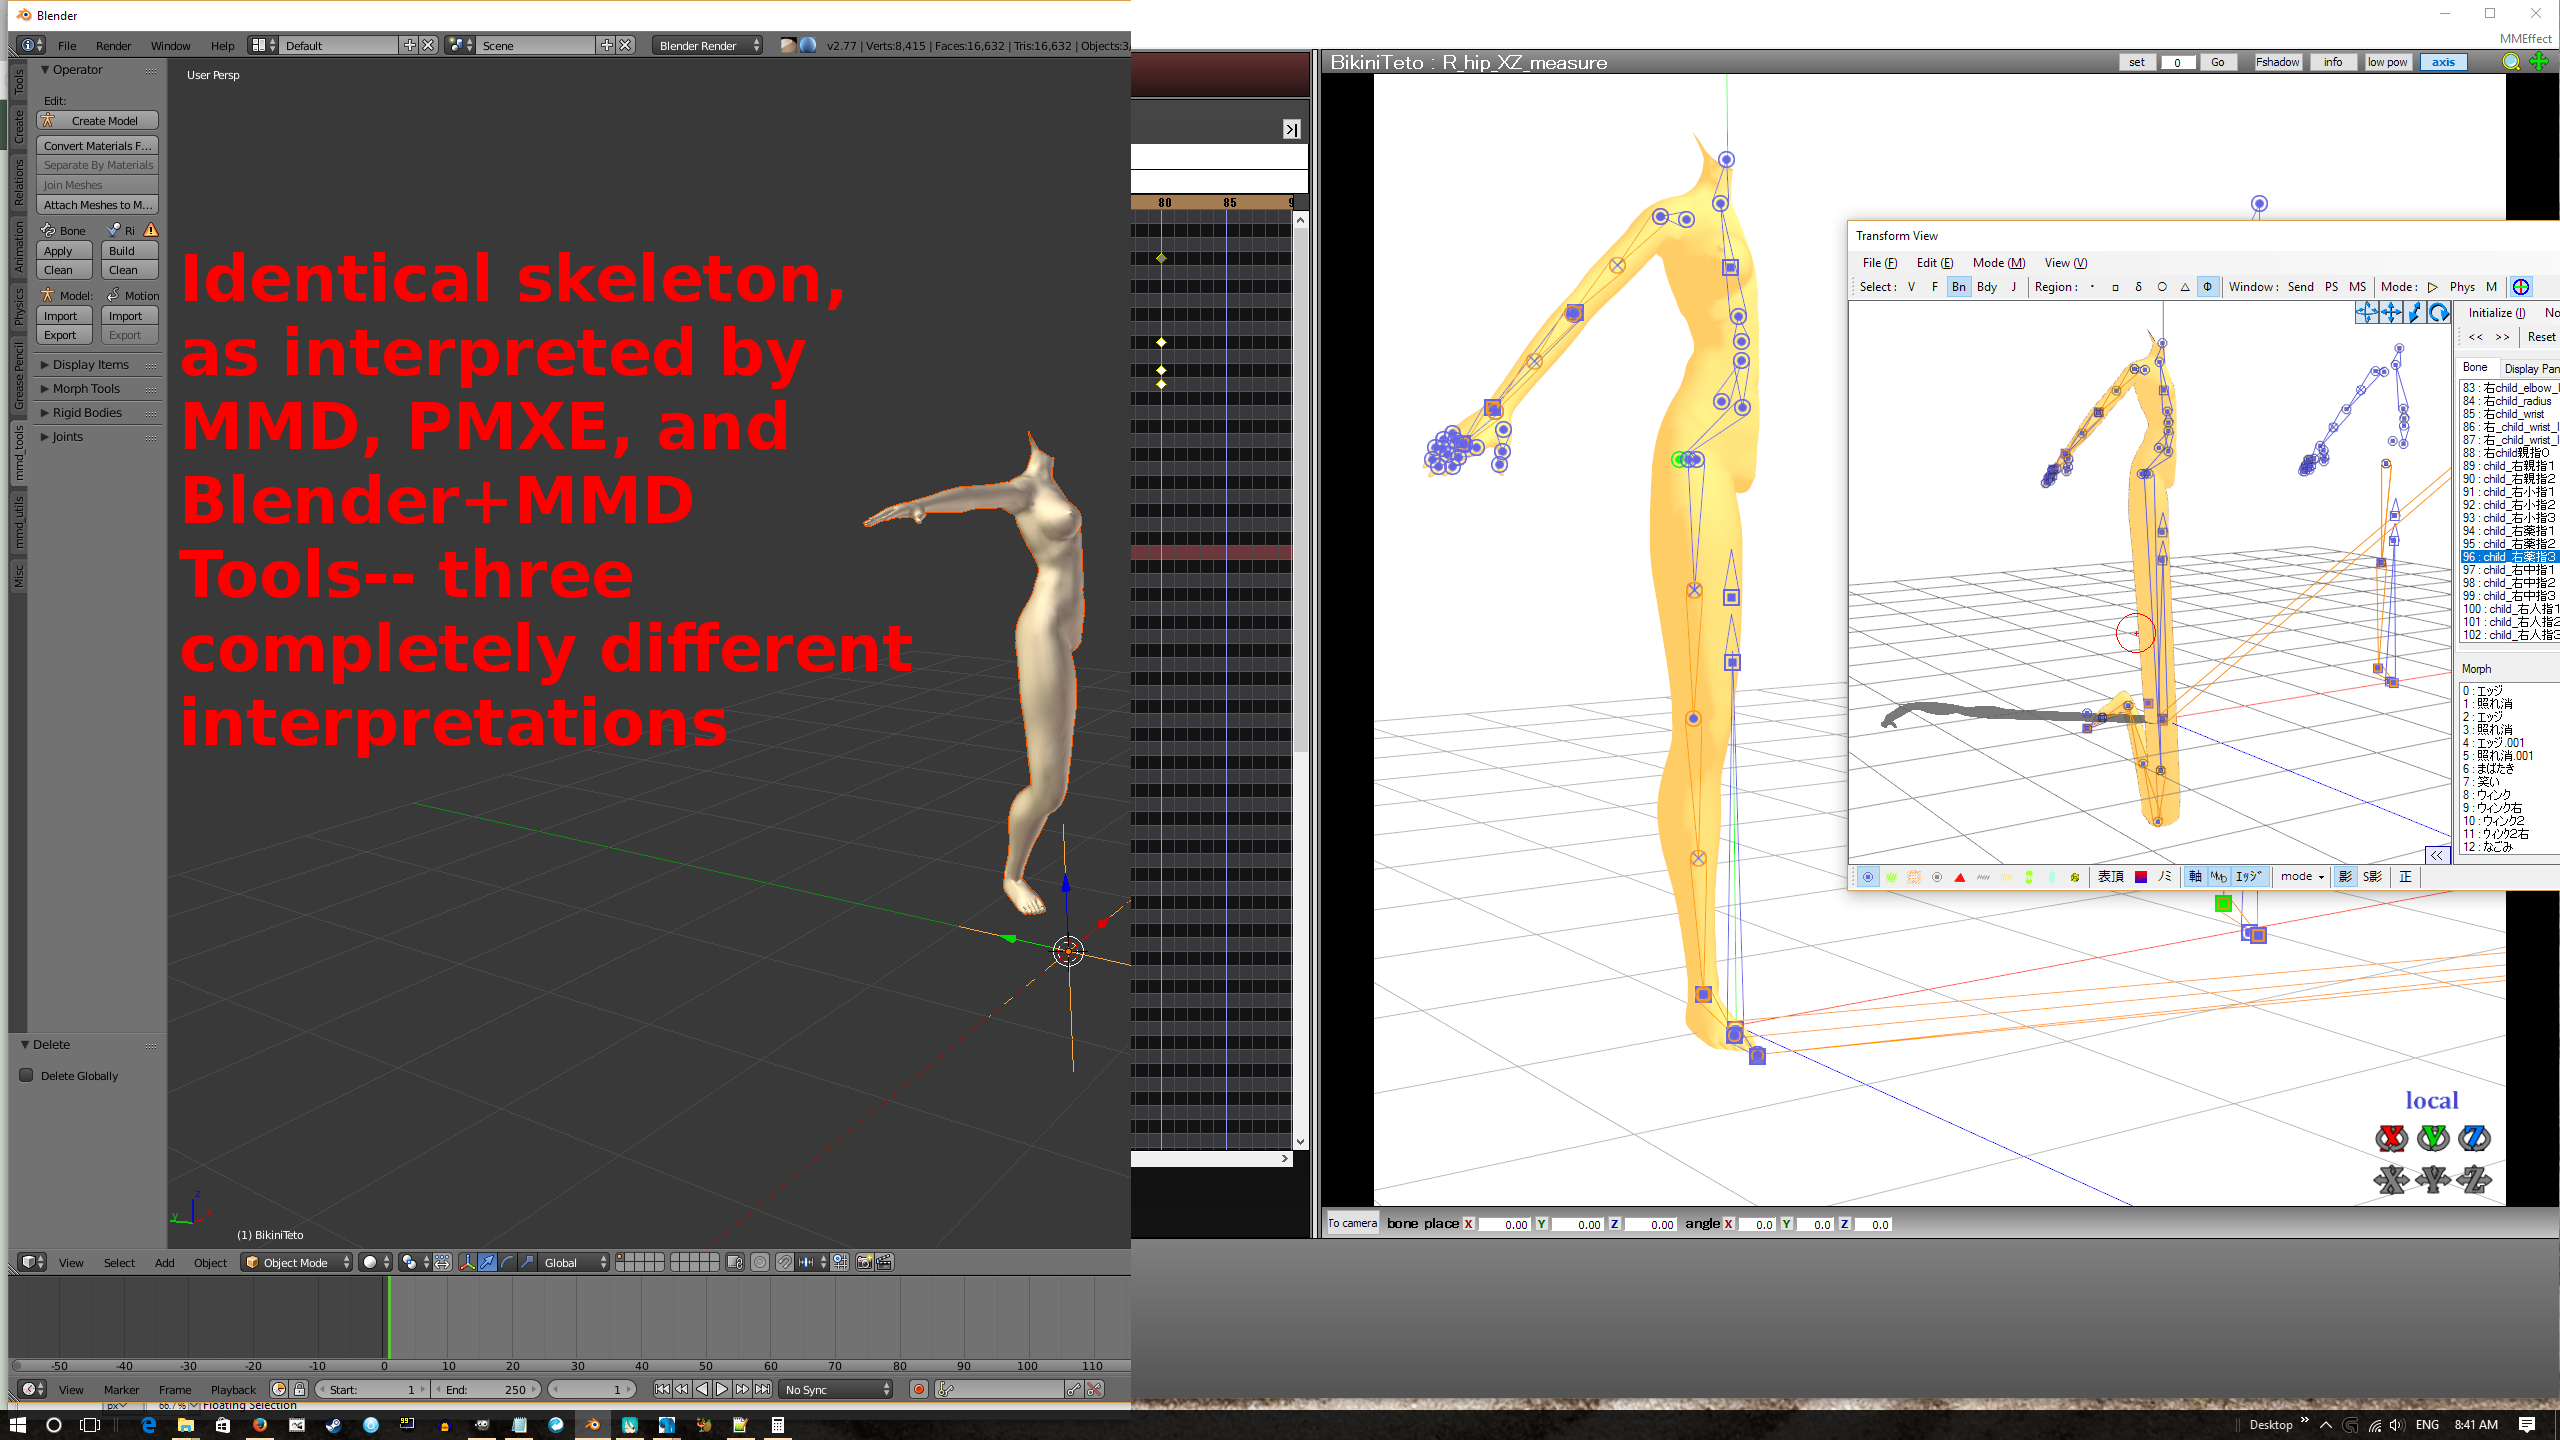Select bone 96 child_右薬指3 in list

[x=2510, y=557]
